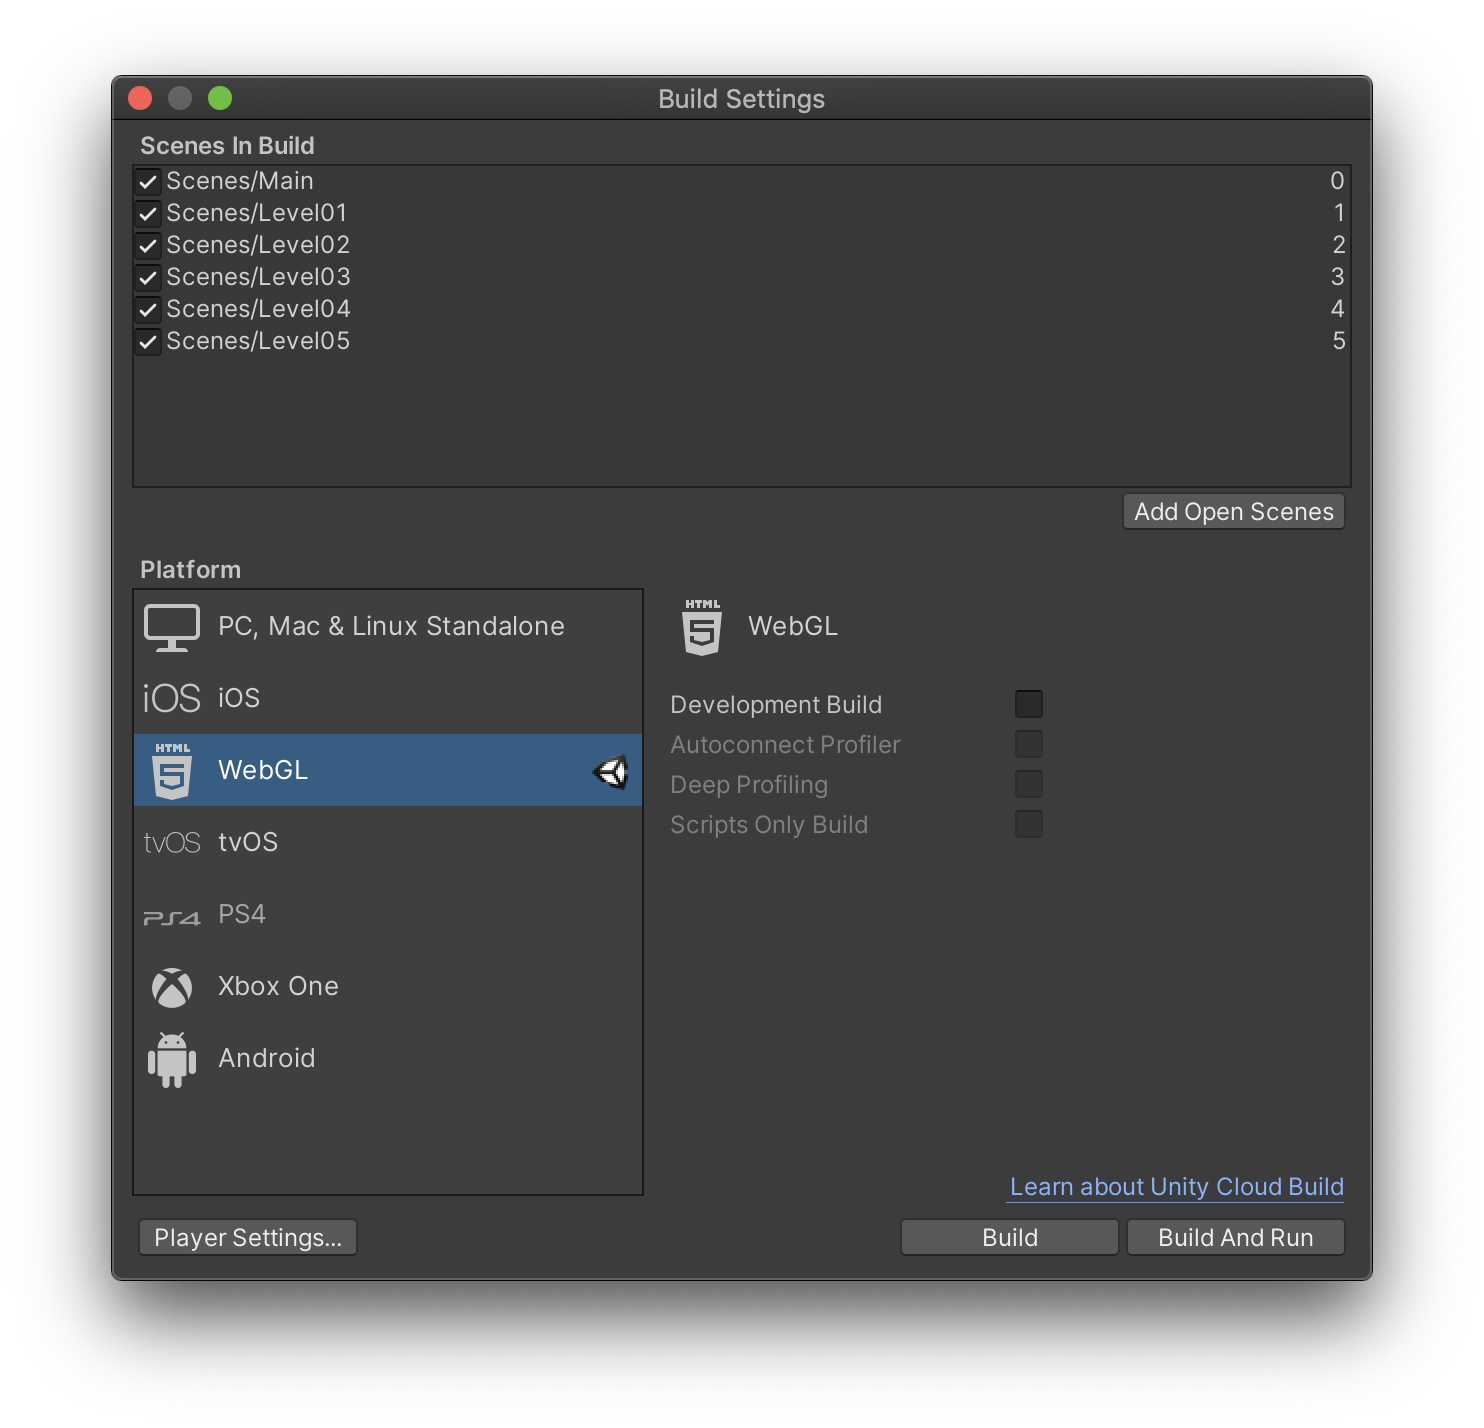Click the Platform section heading
The width and height of the screenshot is (1484, 1428).
click(x=190, y=570)
